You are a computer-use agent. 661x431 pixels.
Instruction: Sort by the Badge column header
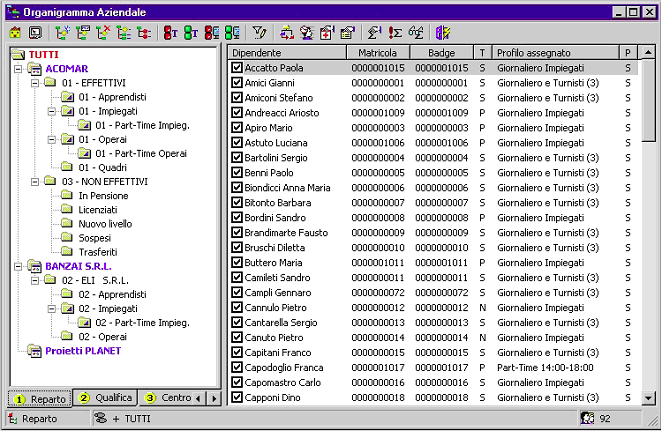pyautogui.click(x=441, y=53)
